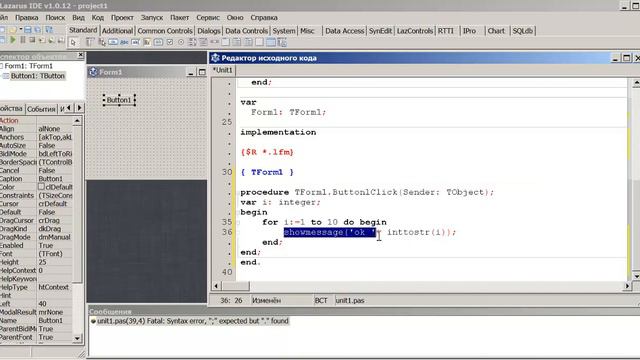Step into code debug icon
The image size is (640, 360).
click(x=42, y=40)
